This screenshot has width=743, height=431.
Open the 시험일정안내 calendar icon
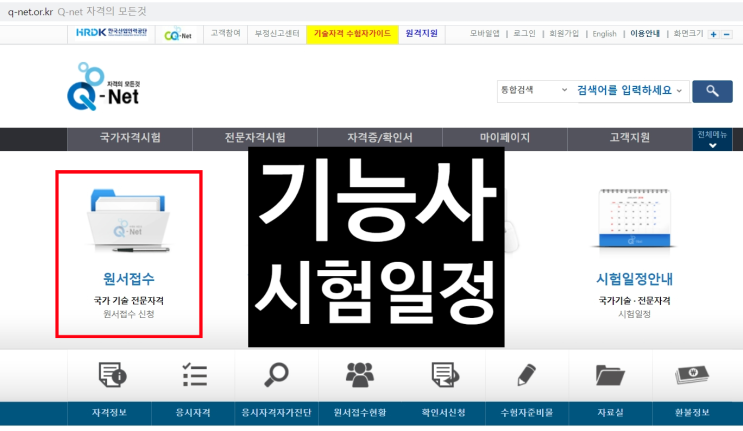point(634,218)
